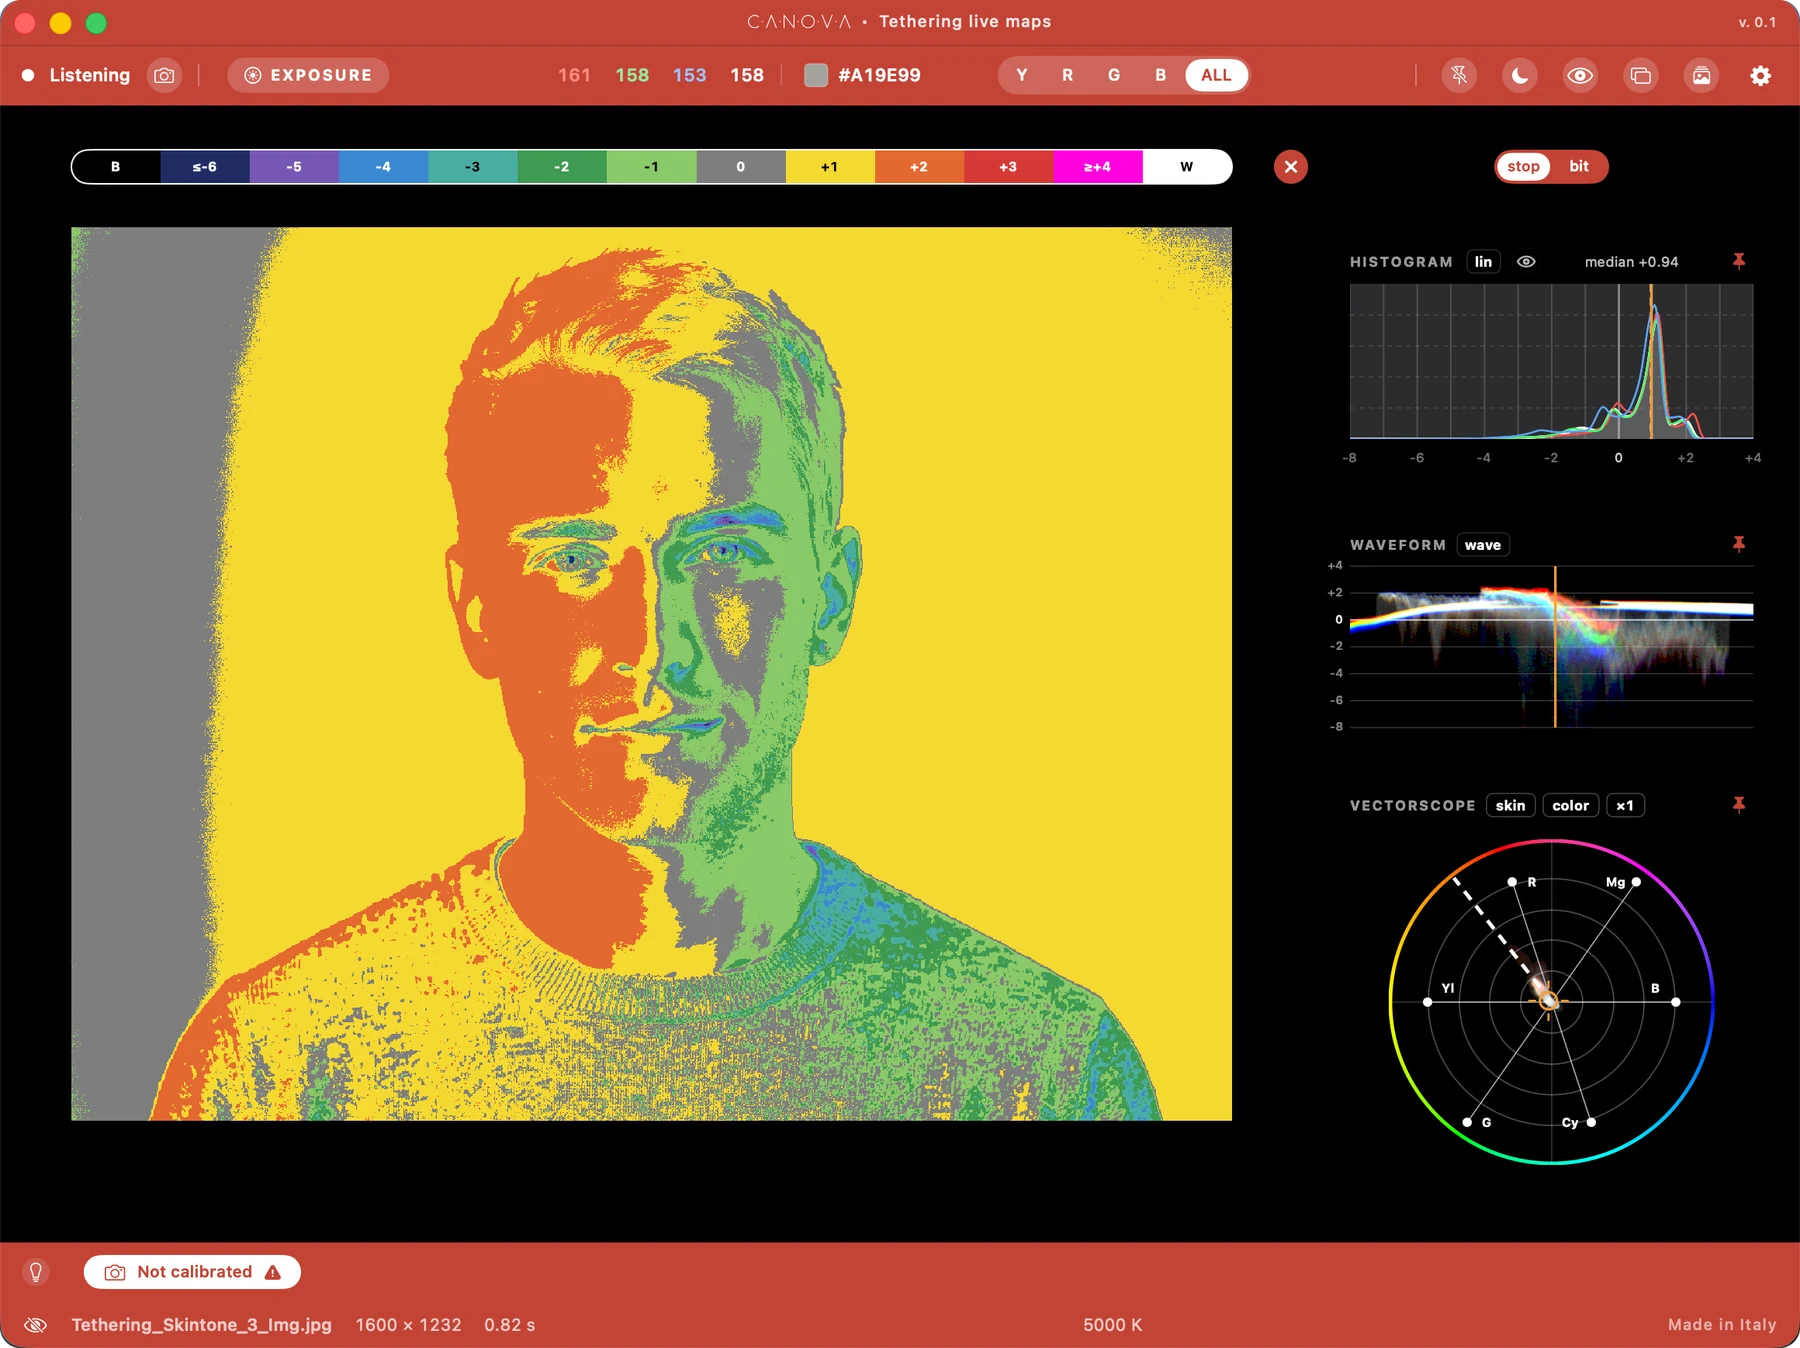Click the median +0.94 histogram readout
Screen dimensions: 1800x1348
1631,262
